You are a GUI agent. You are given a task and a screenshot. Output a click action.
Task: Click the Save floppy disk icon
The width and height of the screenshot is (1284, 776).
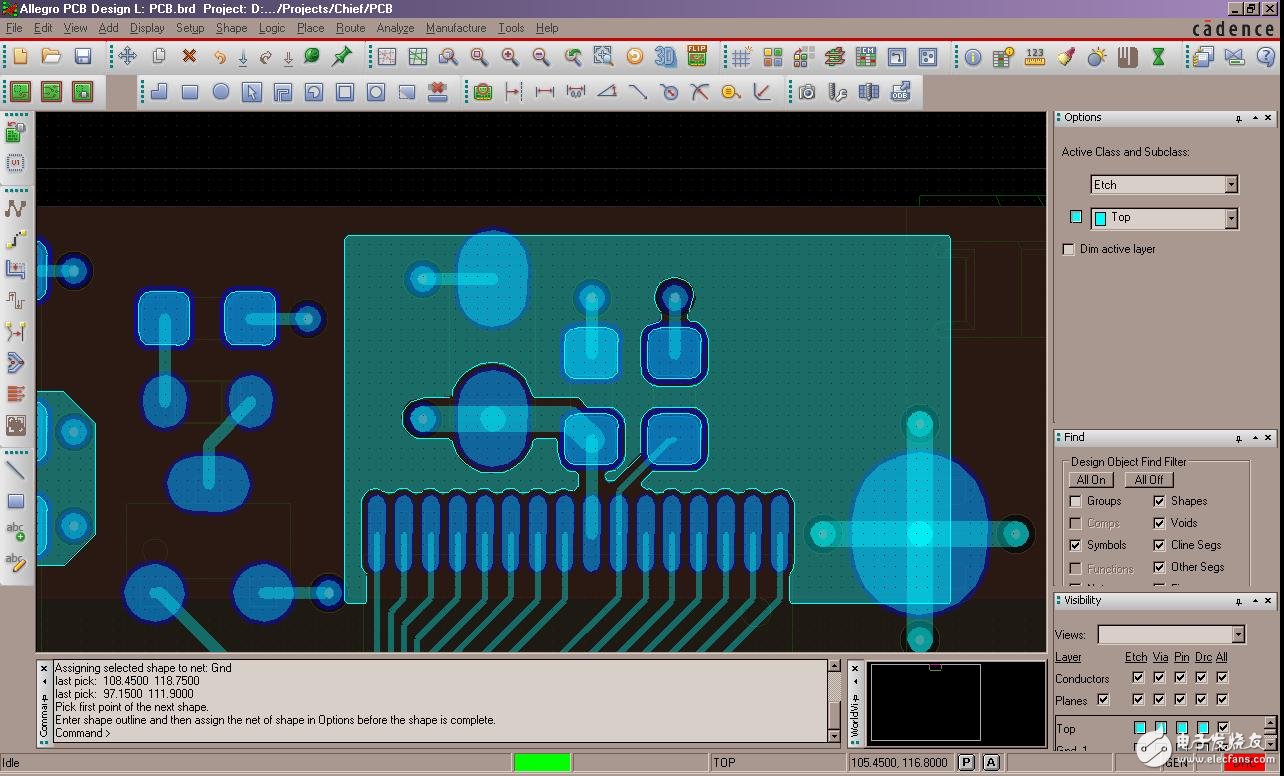coord(83,57)
